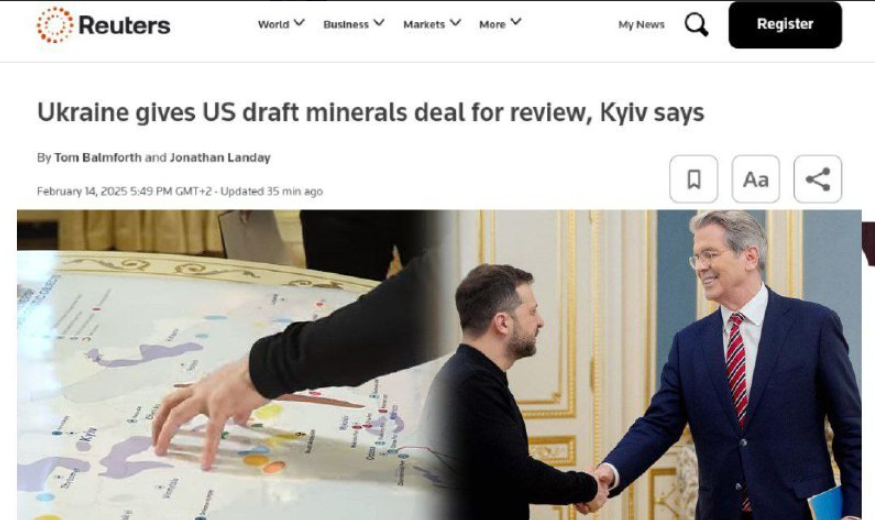Open the search magnifier icon
Viewport: 875px width, 520px height.
tap(696, 25)
